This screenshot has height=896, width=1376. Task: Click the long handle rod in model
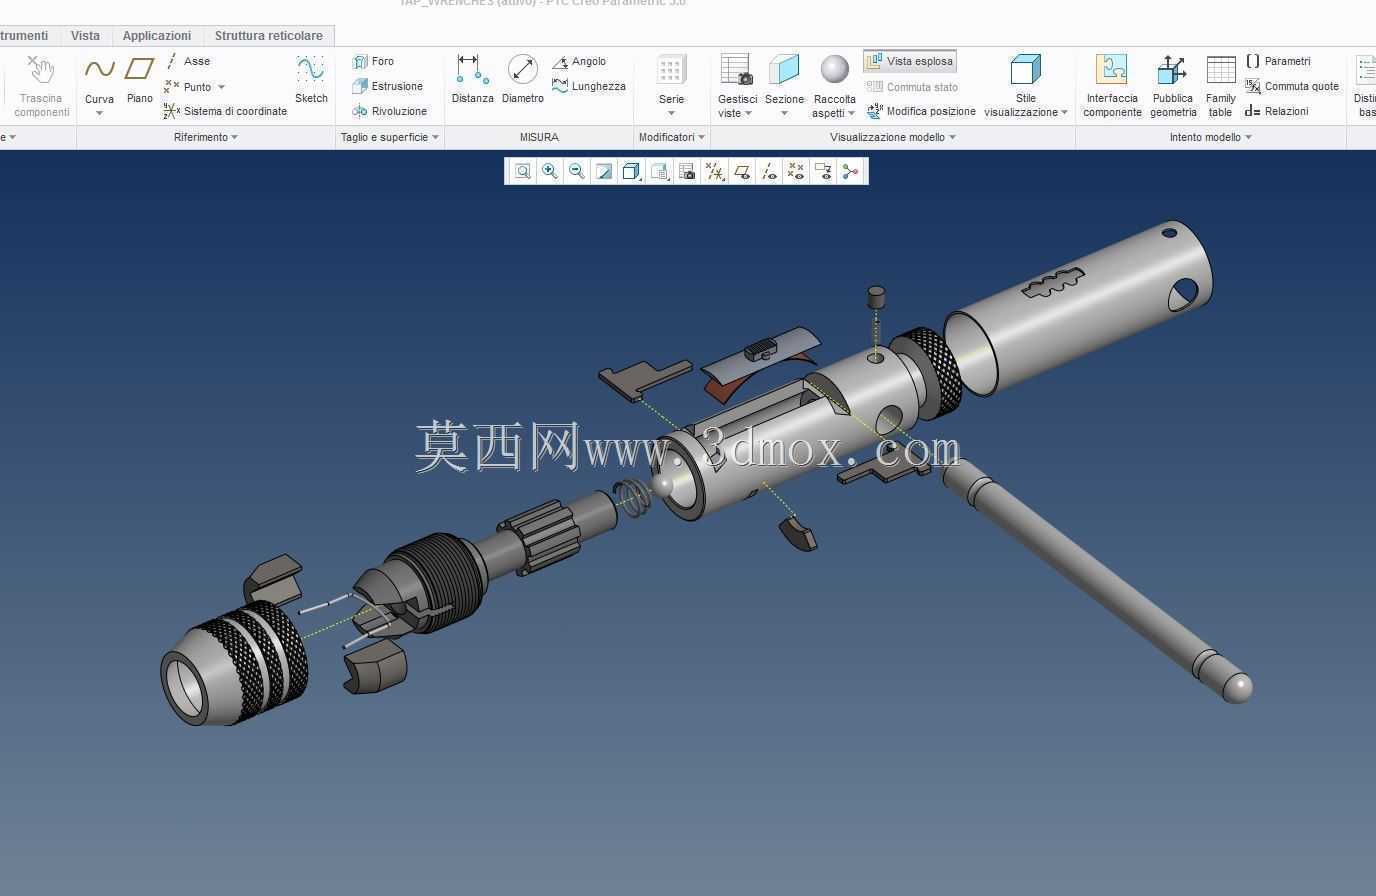(1095, 582)
